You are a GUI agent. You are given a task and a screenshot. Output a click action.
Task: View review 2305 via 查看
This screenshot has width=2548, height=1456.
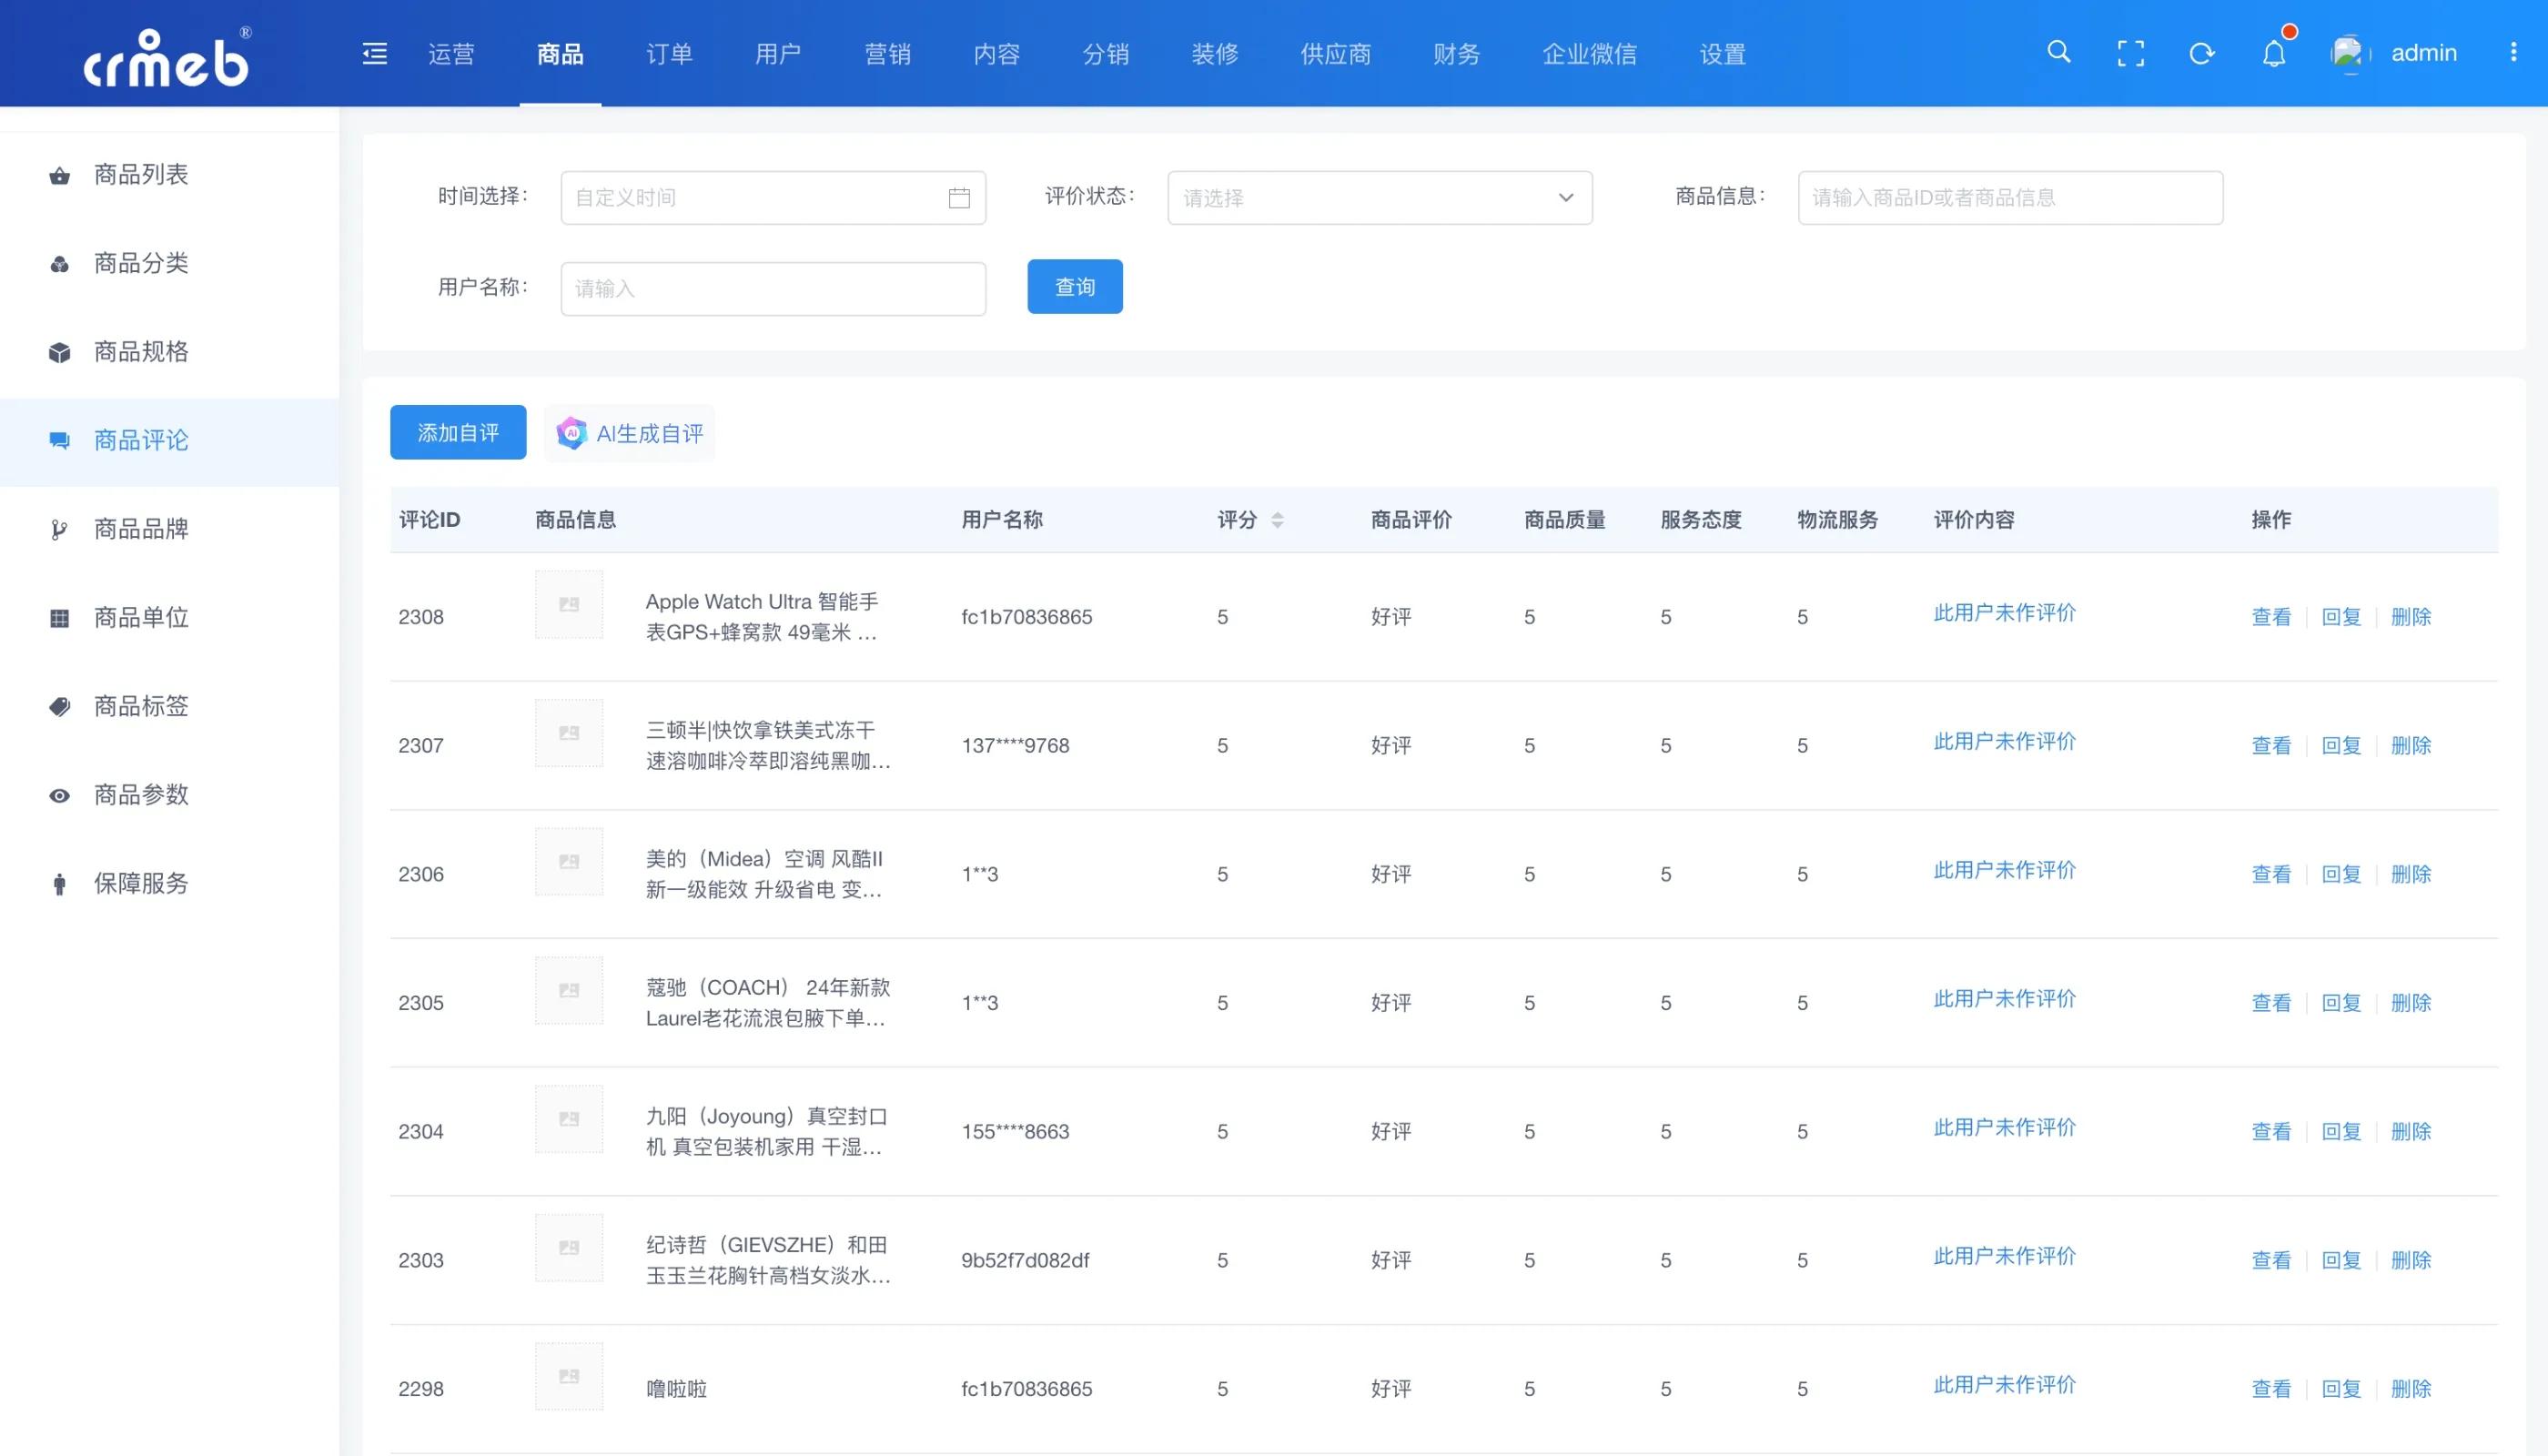tap(2271, 1003)
